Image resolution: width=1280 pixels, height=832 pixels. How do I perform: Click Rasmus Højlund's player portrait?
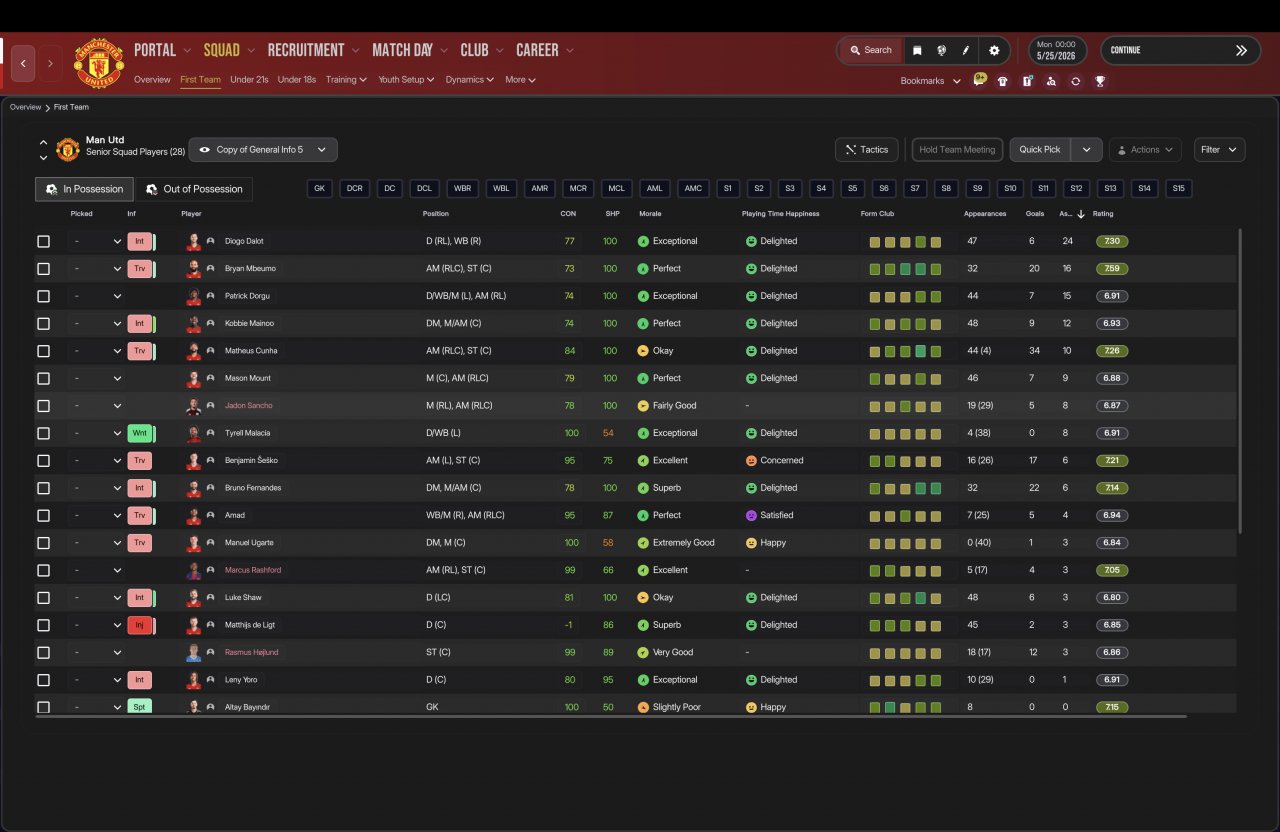coord(194,652)
